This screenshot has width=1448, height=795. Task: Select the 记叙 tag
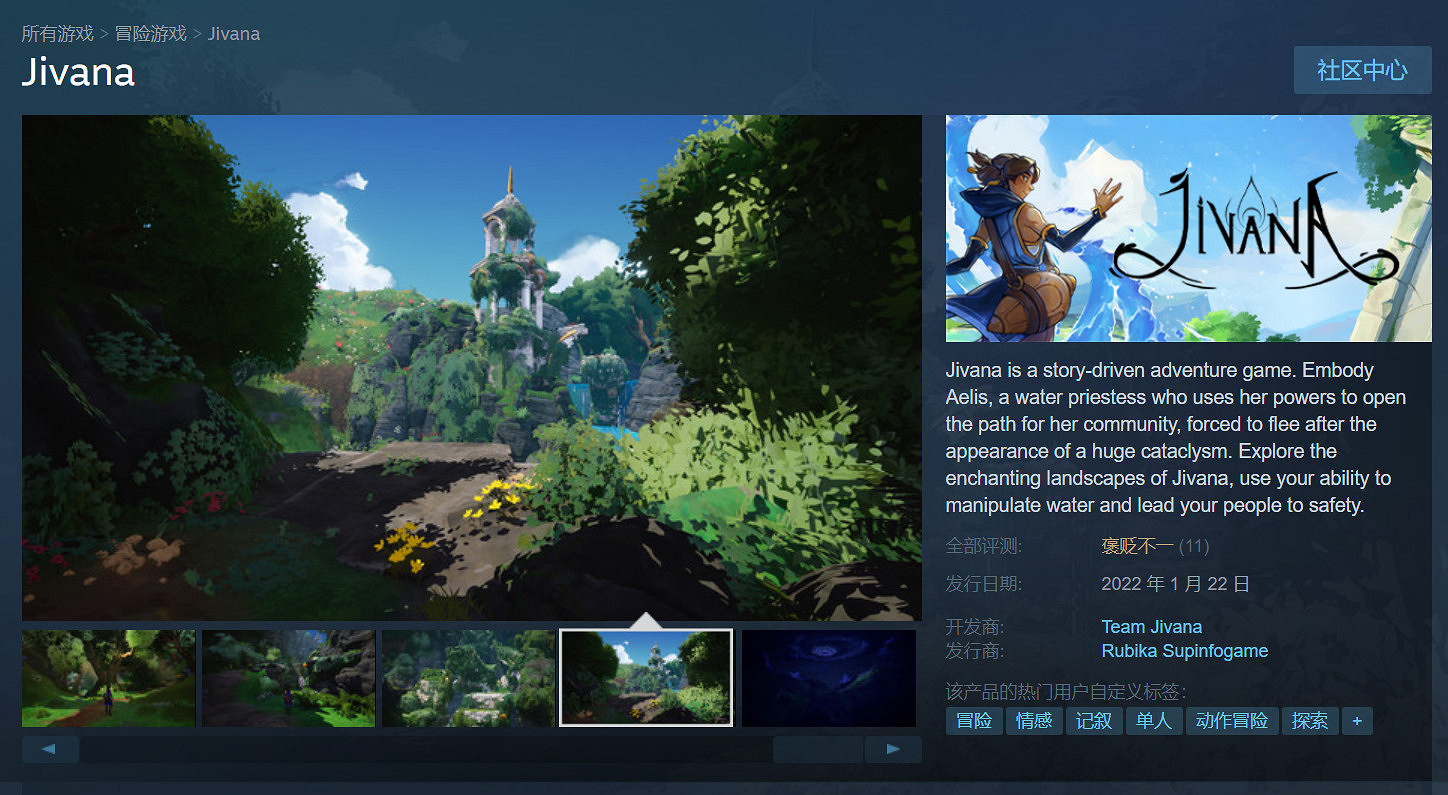(x=1094, y=720)
